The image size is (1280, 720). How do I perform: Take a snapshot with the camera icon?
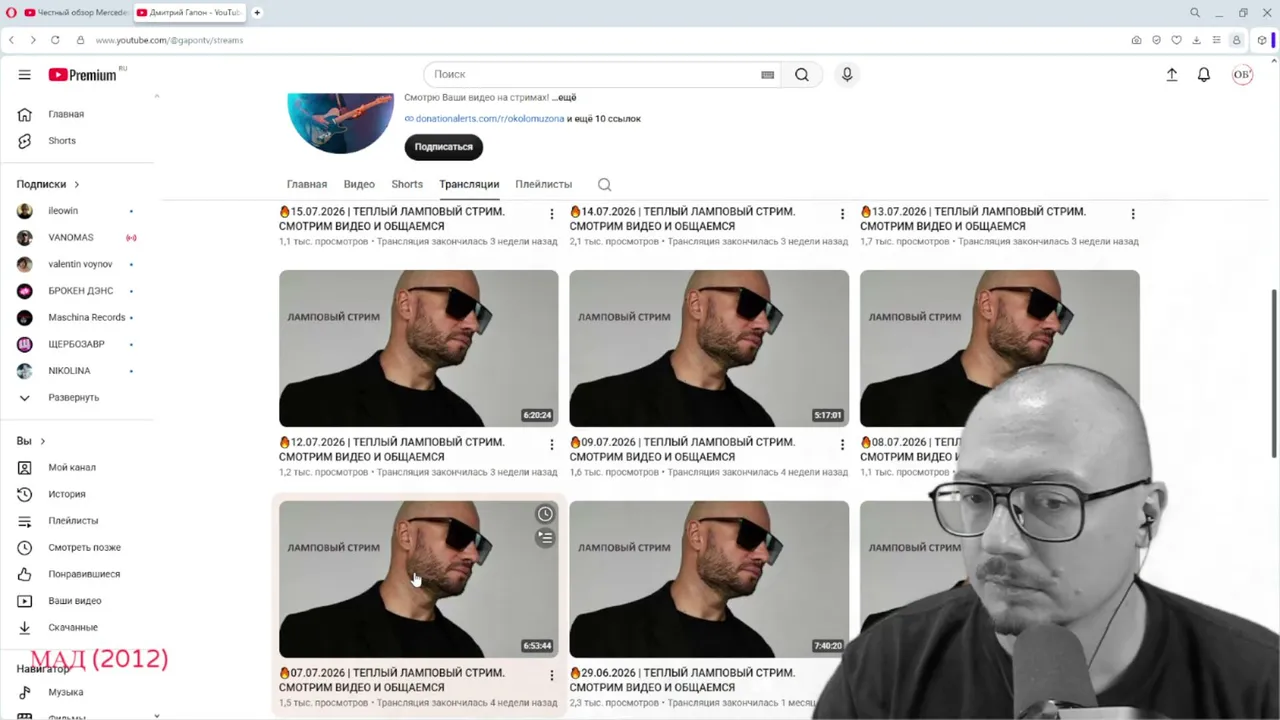pyautogui.click(x=1136, y=40)
